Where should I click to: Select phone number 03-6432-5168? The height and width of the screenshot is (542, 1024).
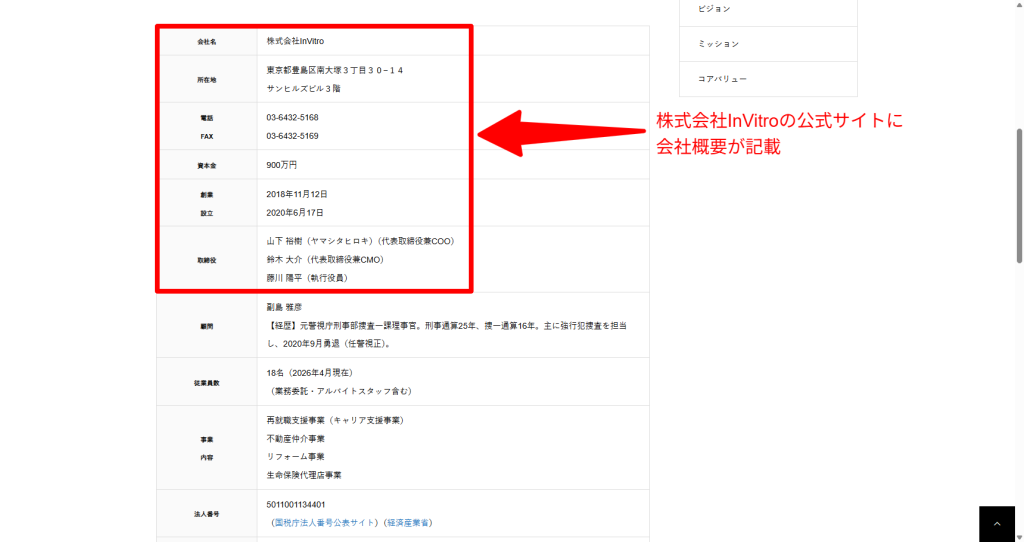tap(292, 118)
